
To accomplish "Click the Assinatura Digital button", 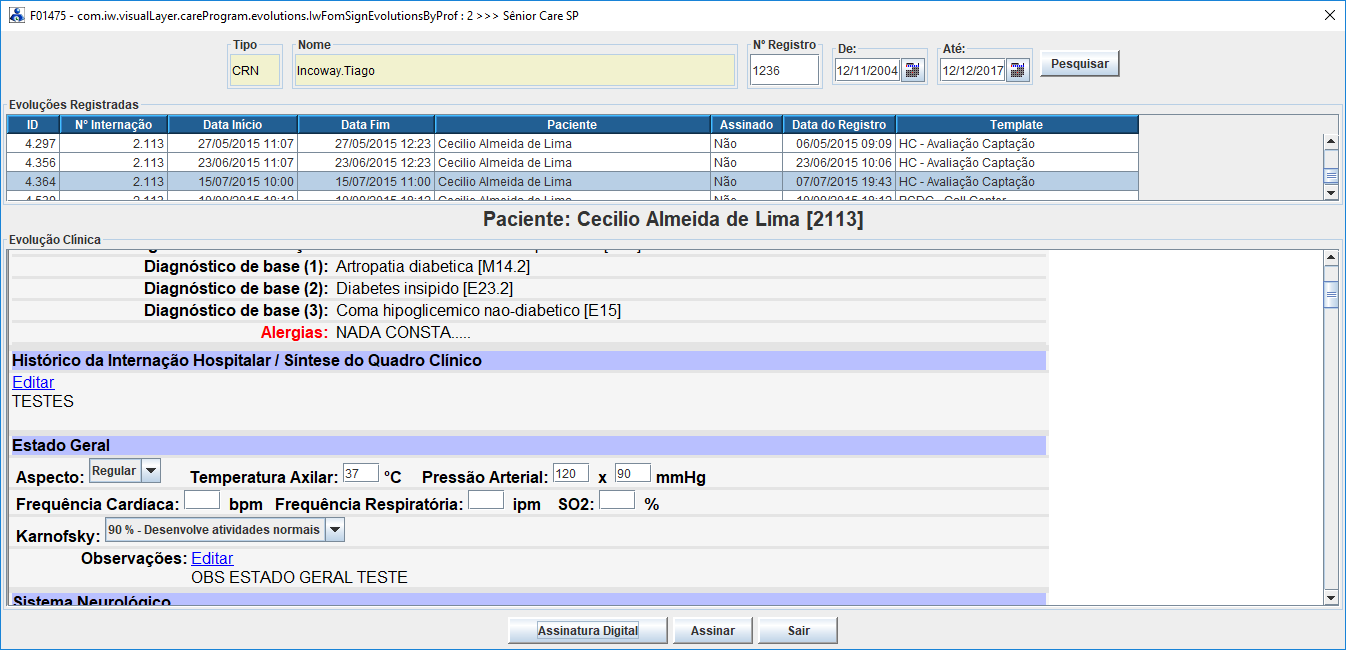I will 587,631.
